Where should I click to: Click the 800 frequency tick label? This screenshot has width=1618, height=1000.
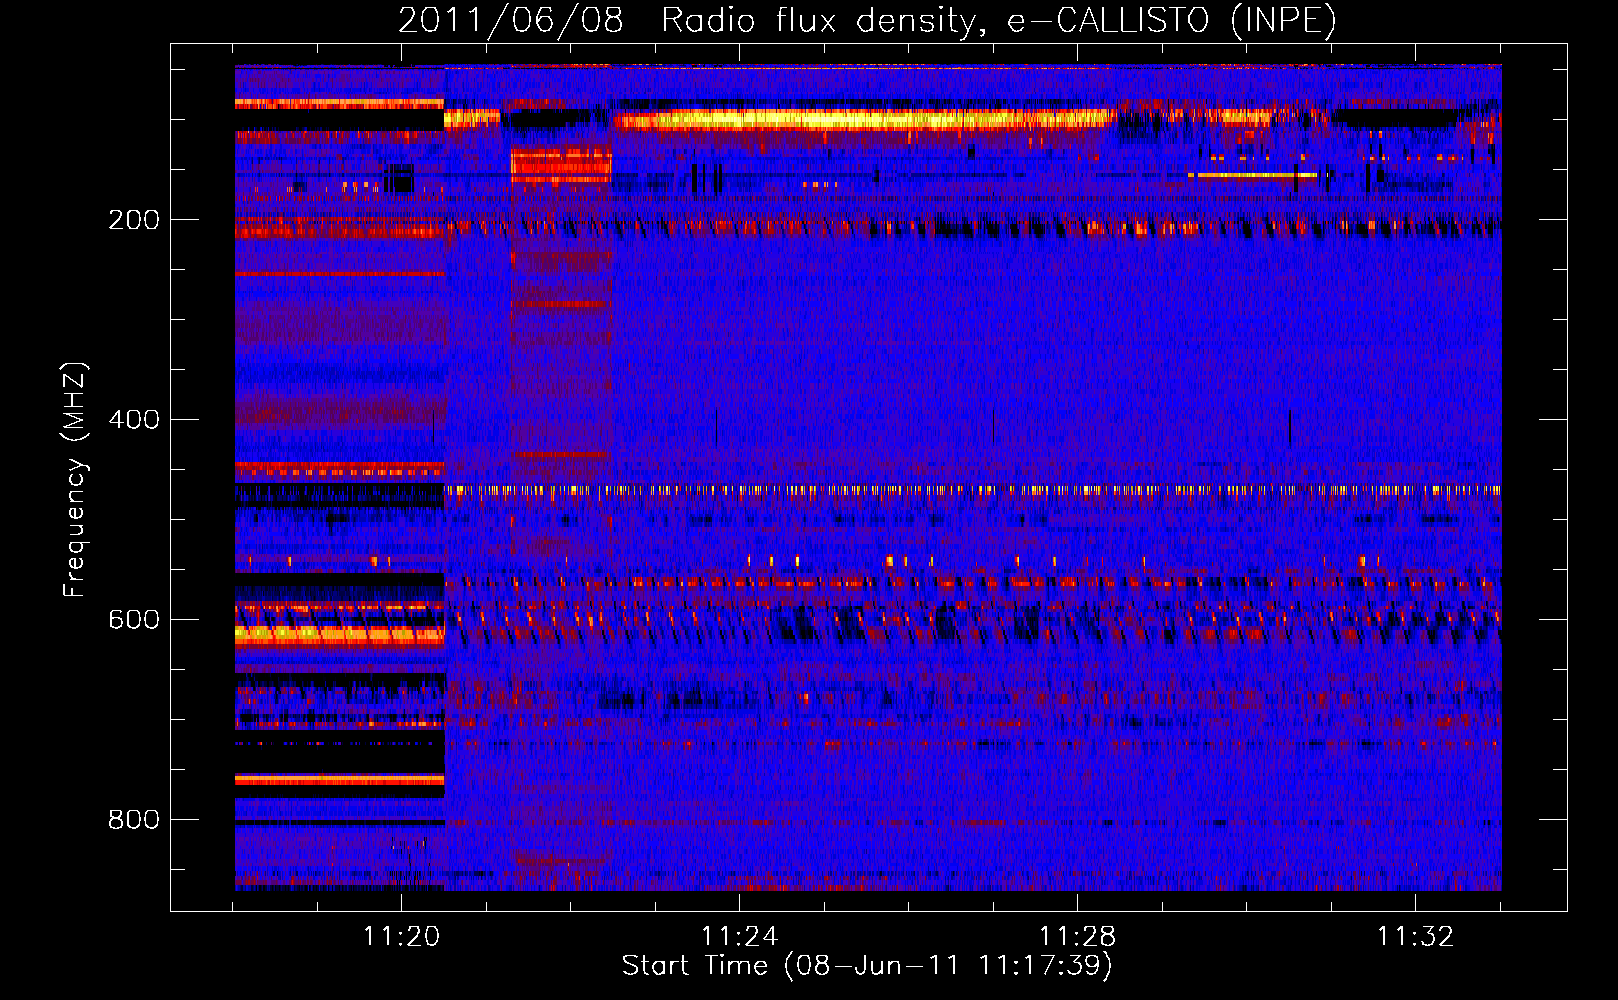click(134, 819)
